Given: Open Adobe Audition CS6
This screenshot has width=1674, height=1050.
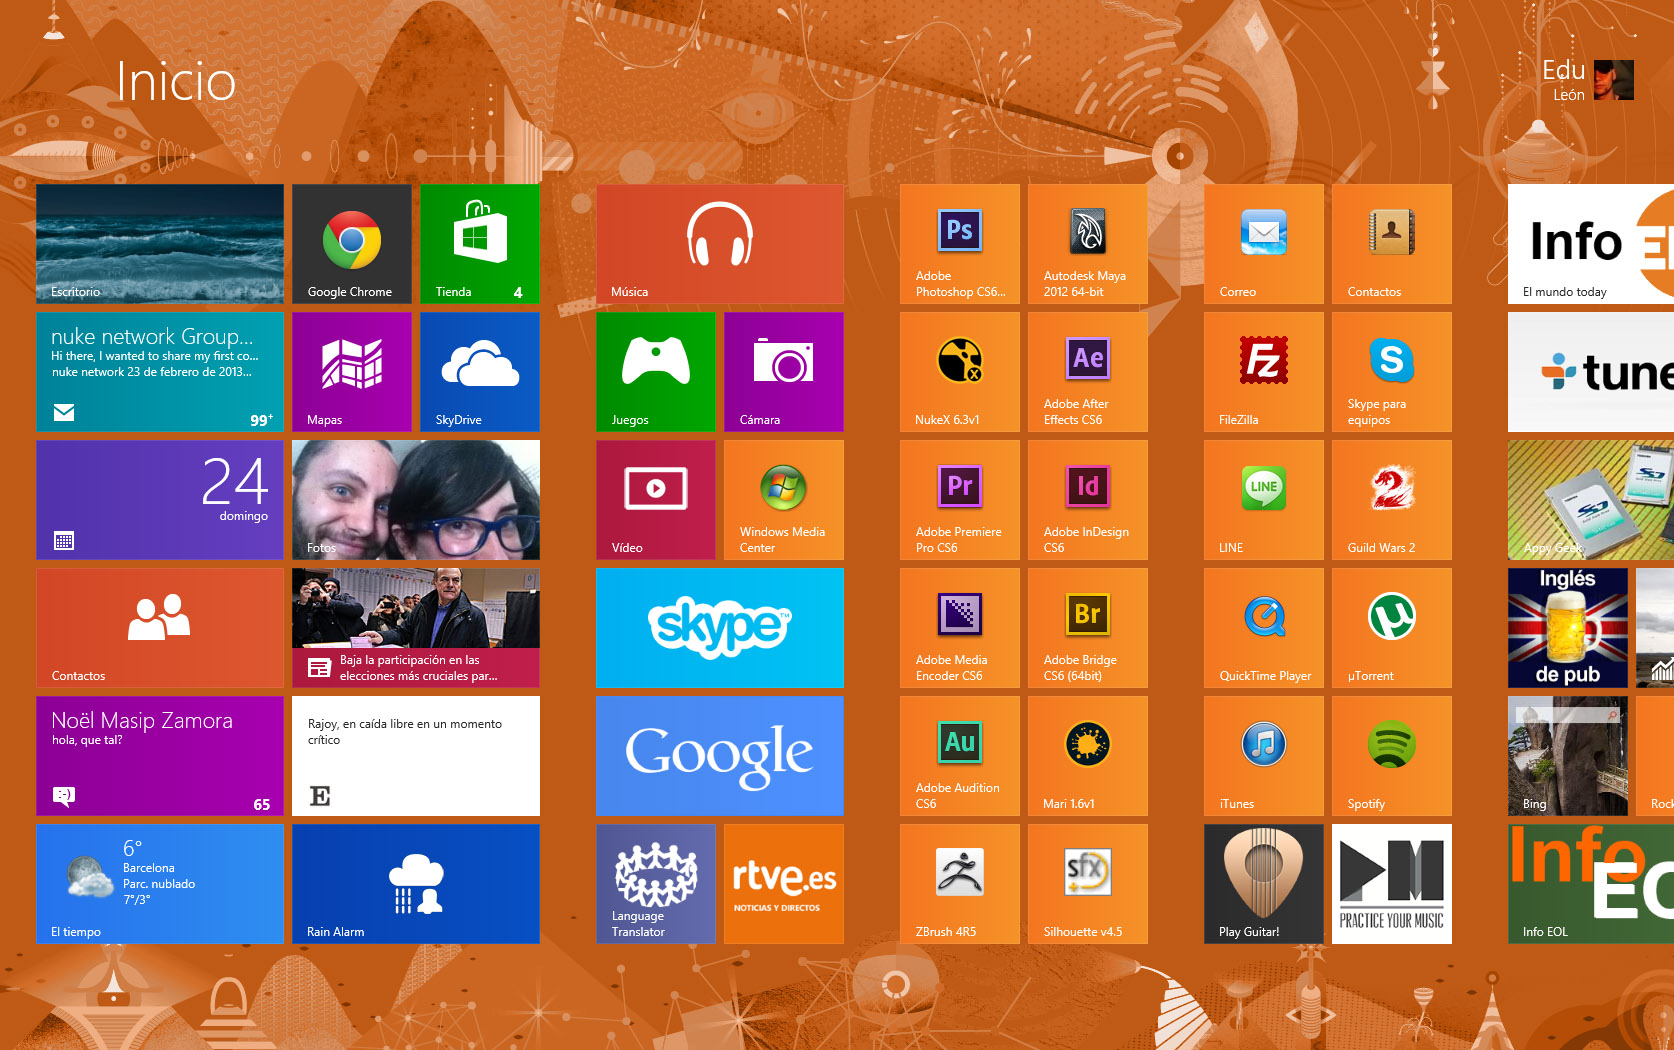Looking at the screenshot, I should click(x=959, y=756).
